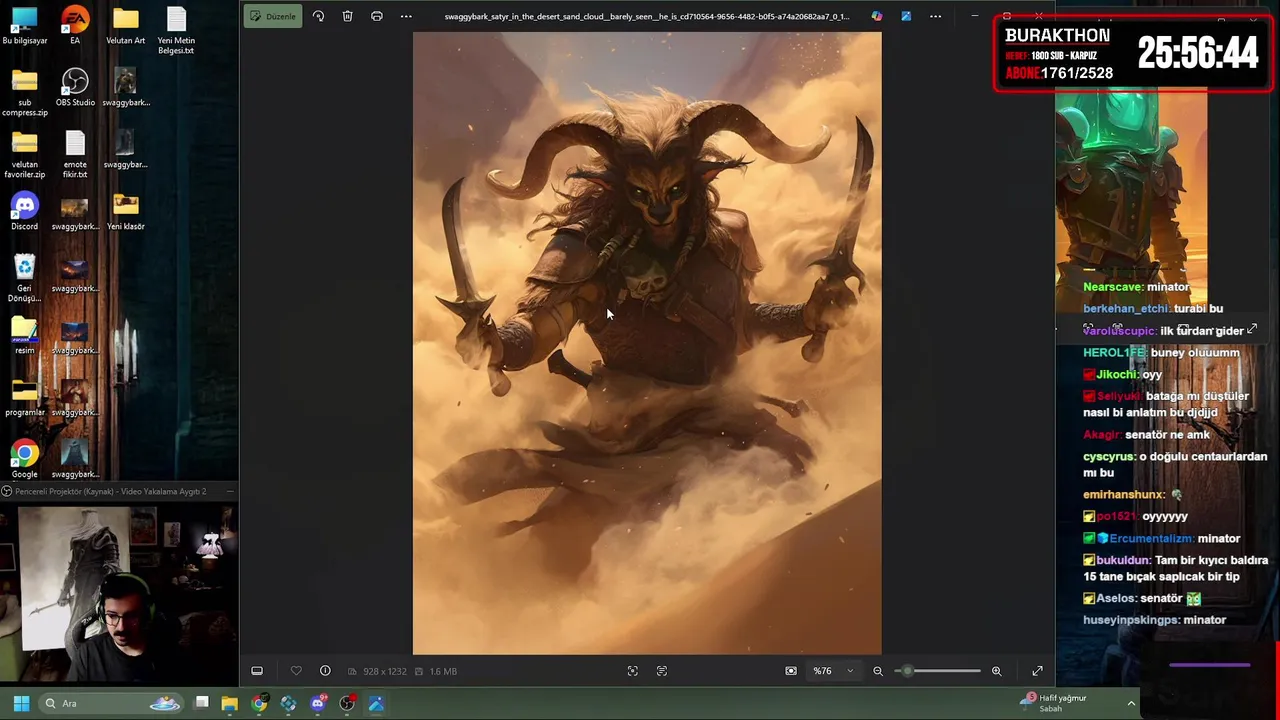Click username huseyinpskingps in chat
Viewport: 1280px width, 720px height.
pyautogui.click(x=1130, y=620)
